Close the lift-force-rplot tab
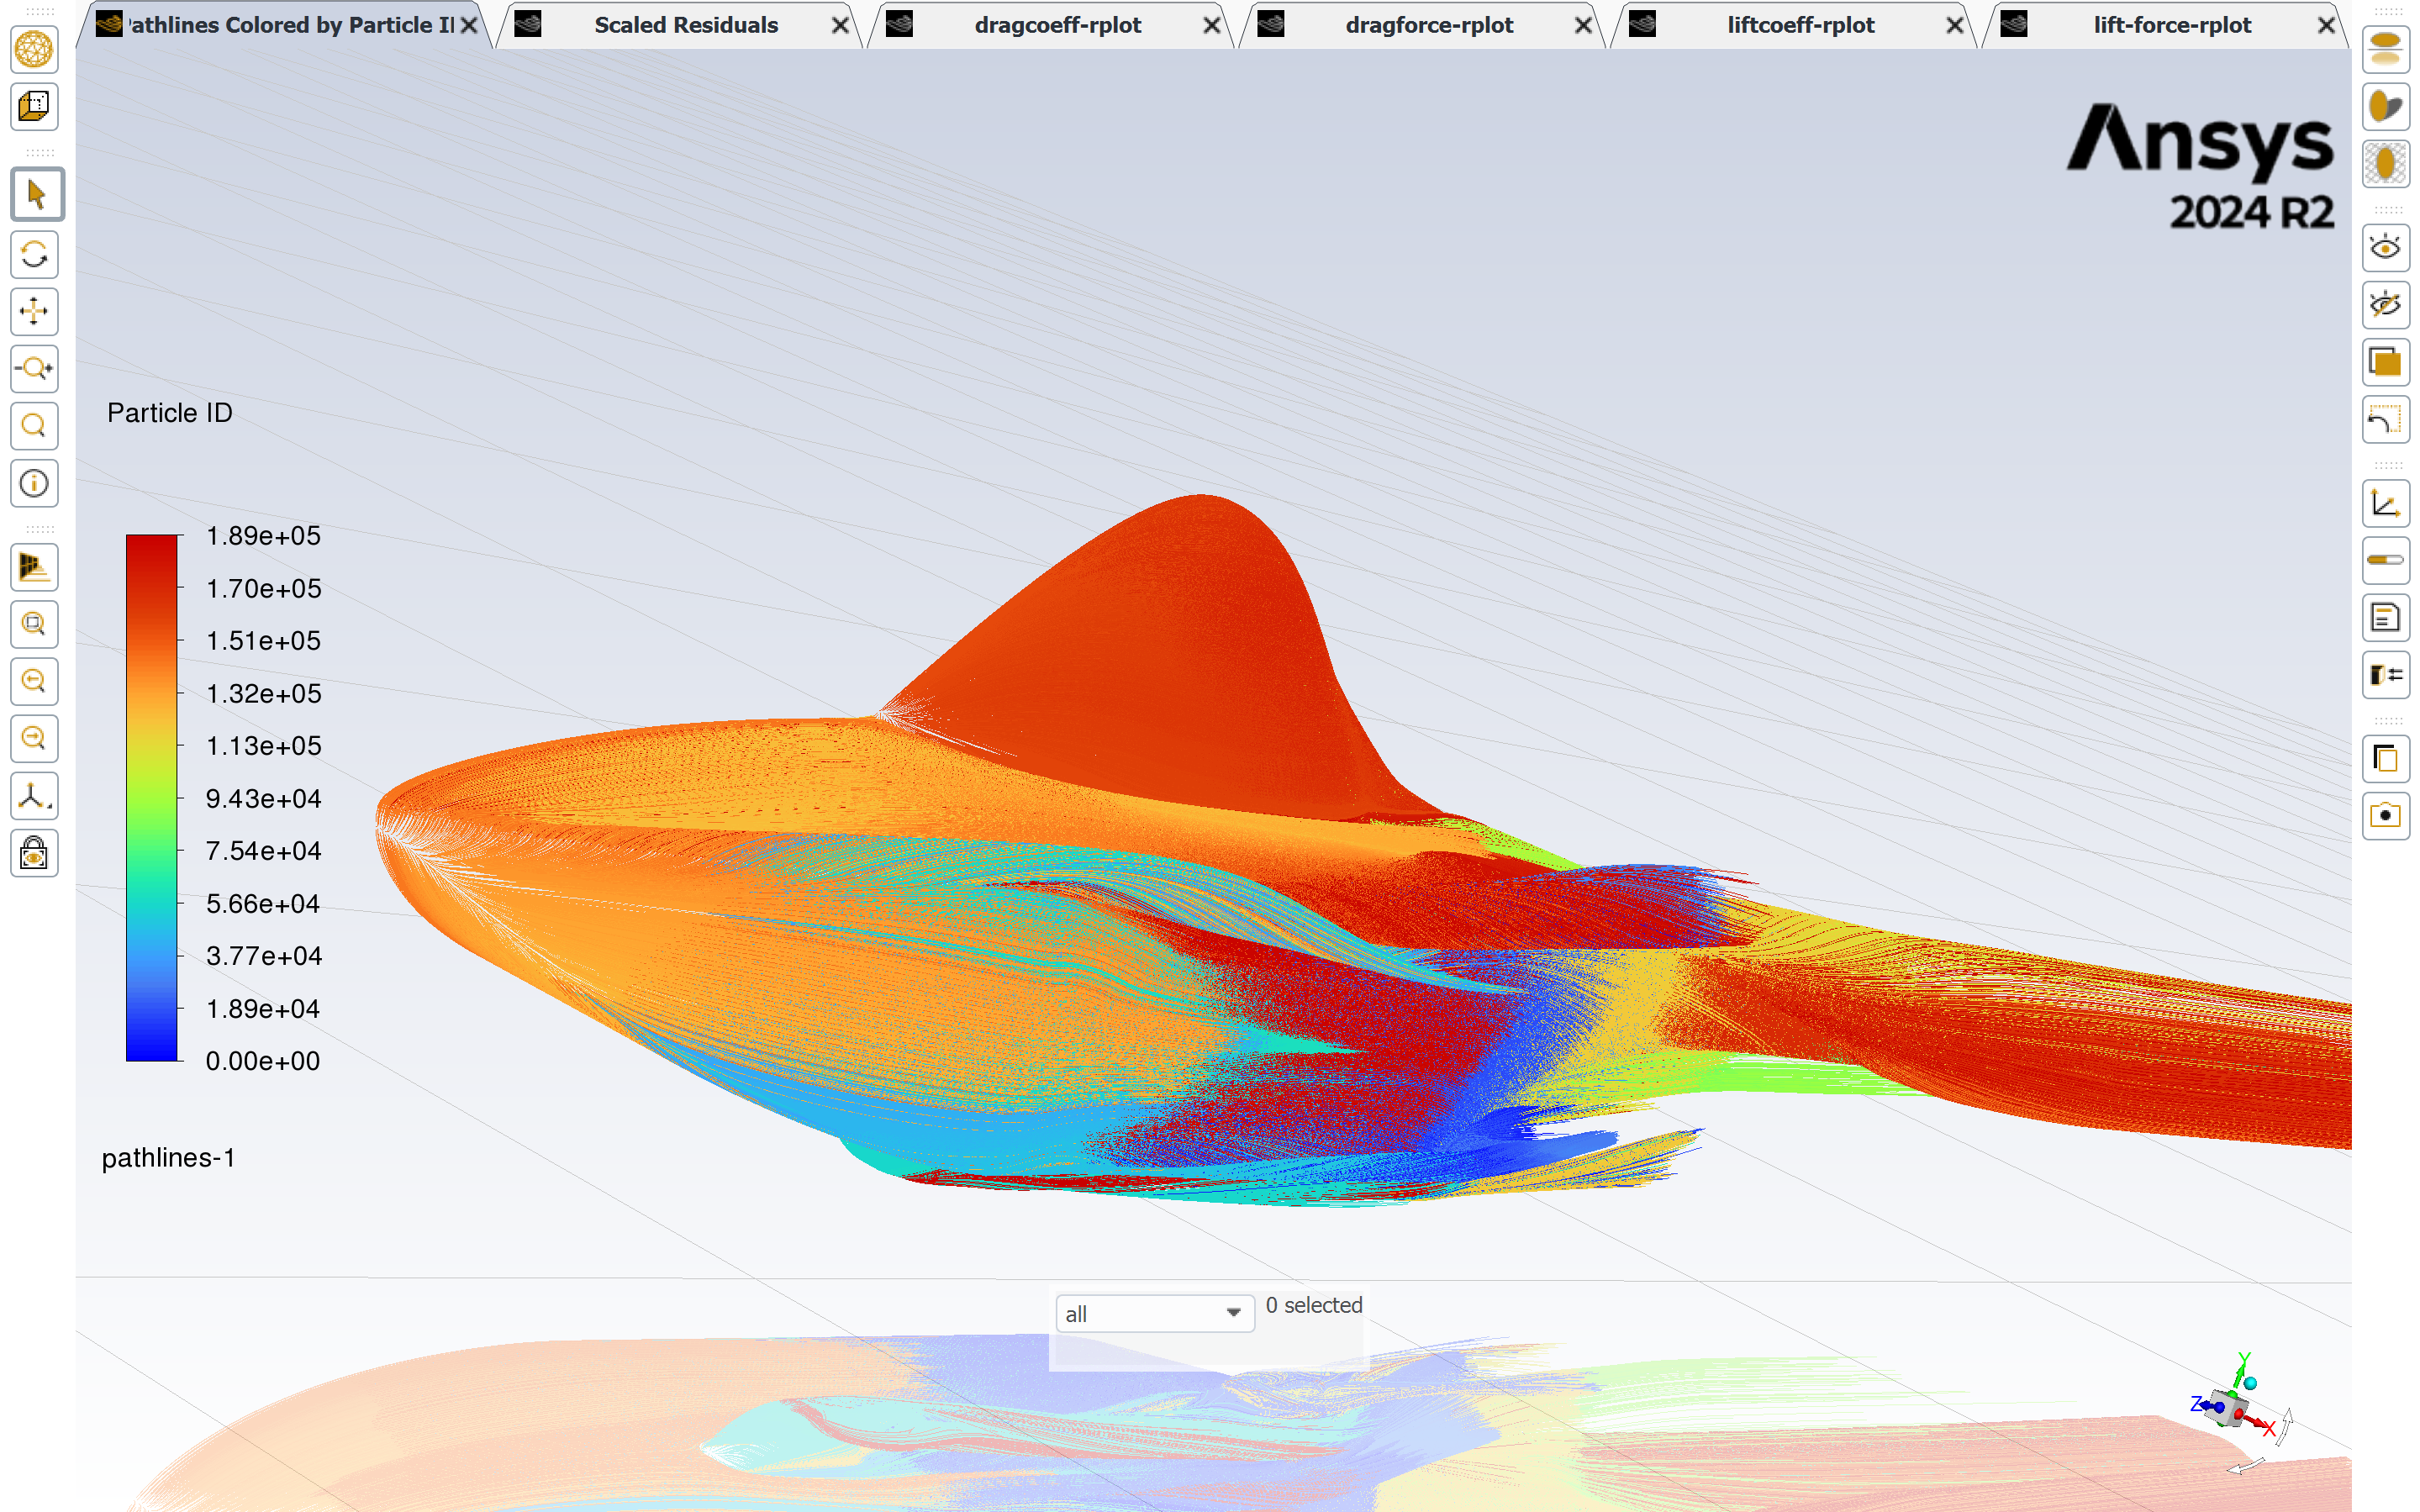The image size is (2420, 1512). 2326,25
